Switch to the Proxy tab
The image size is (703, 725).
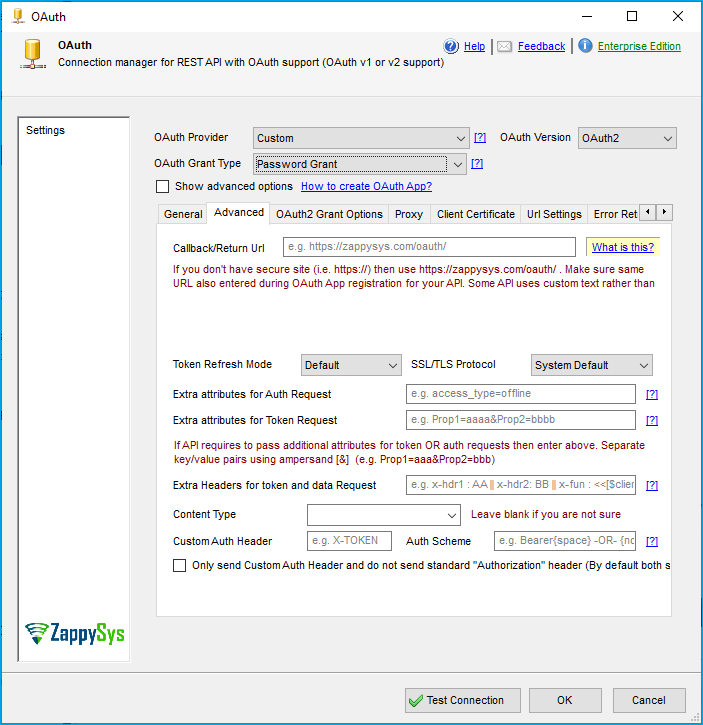[x=409, y=214]
